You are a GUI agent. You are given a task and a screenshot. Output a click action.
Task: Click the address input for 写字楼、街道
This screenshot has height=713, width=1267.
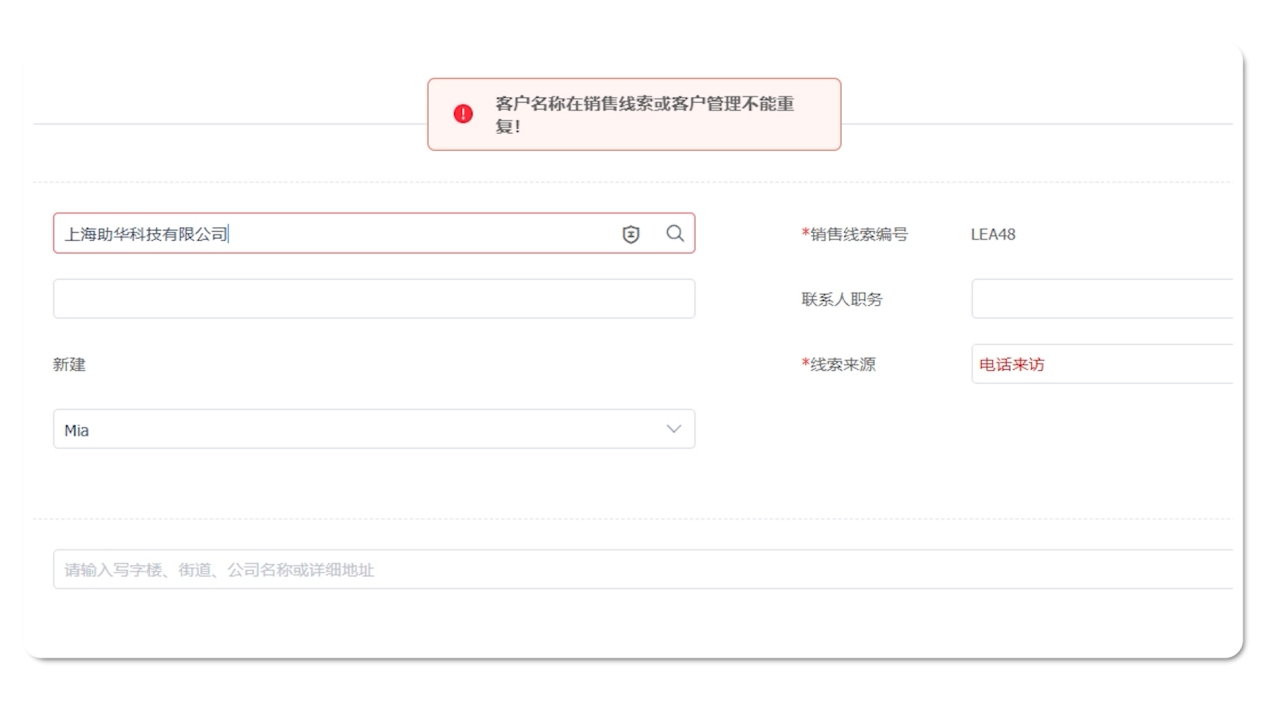(x=640, y=570)
